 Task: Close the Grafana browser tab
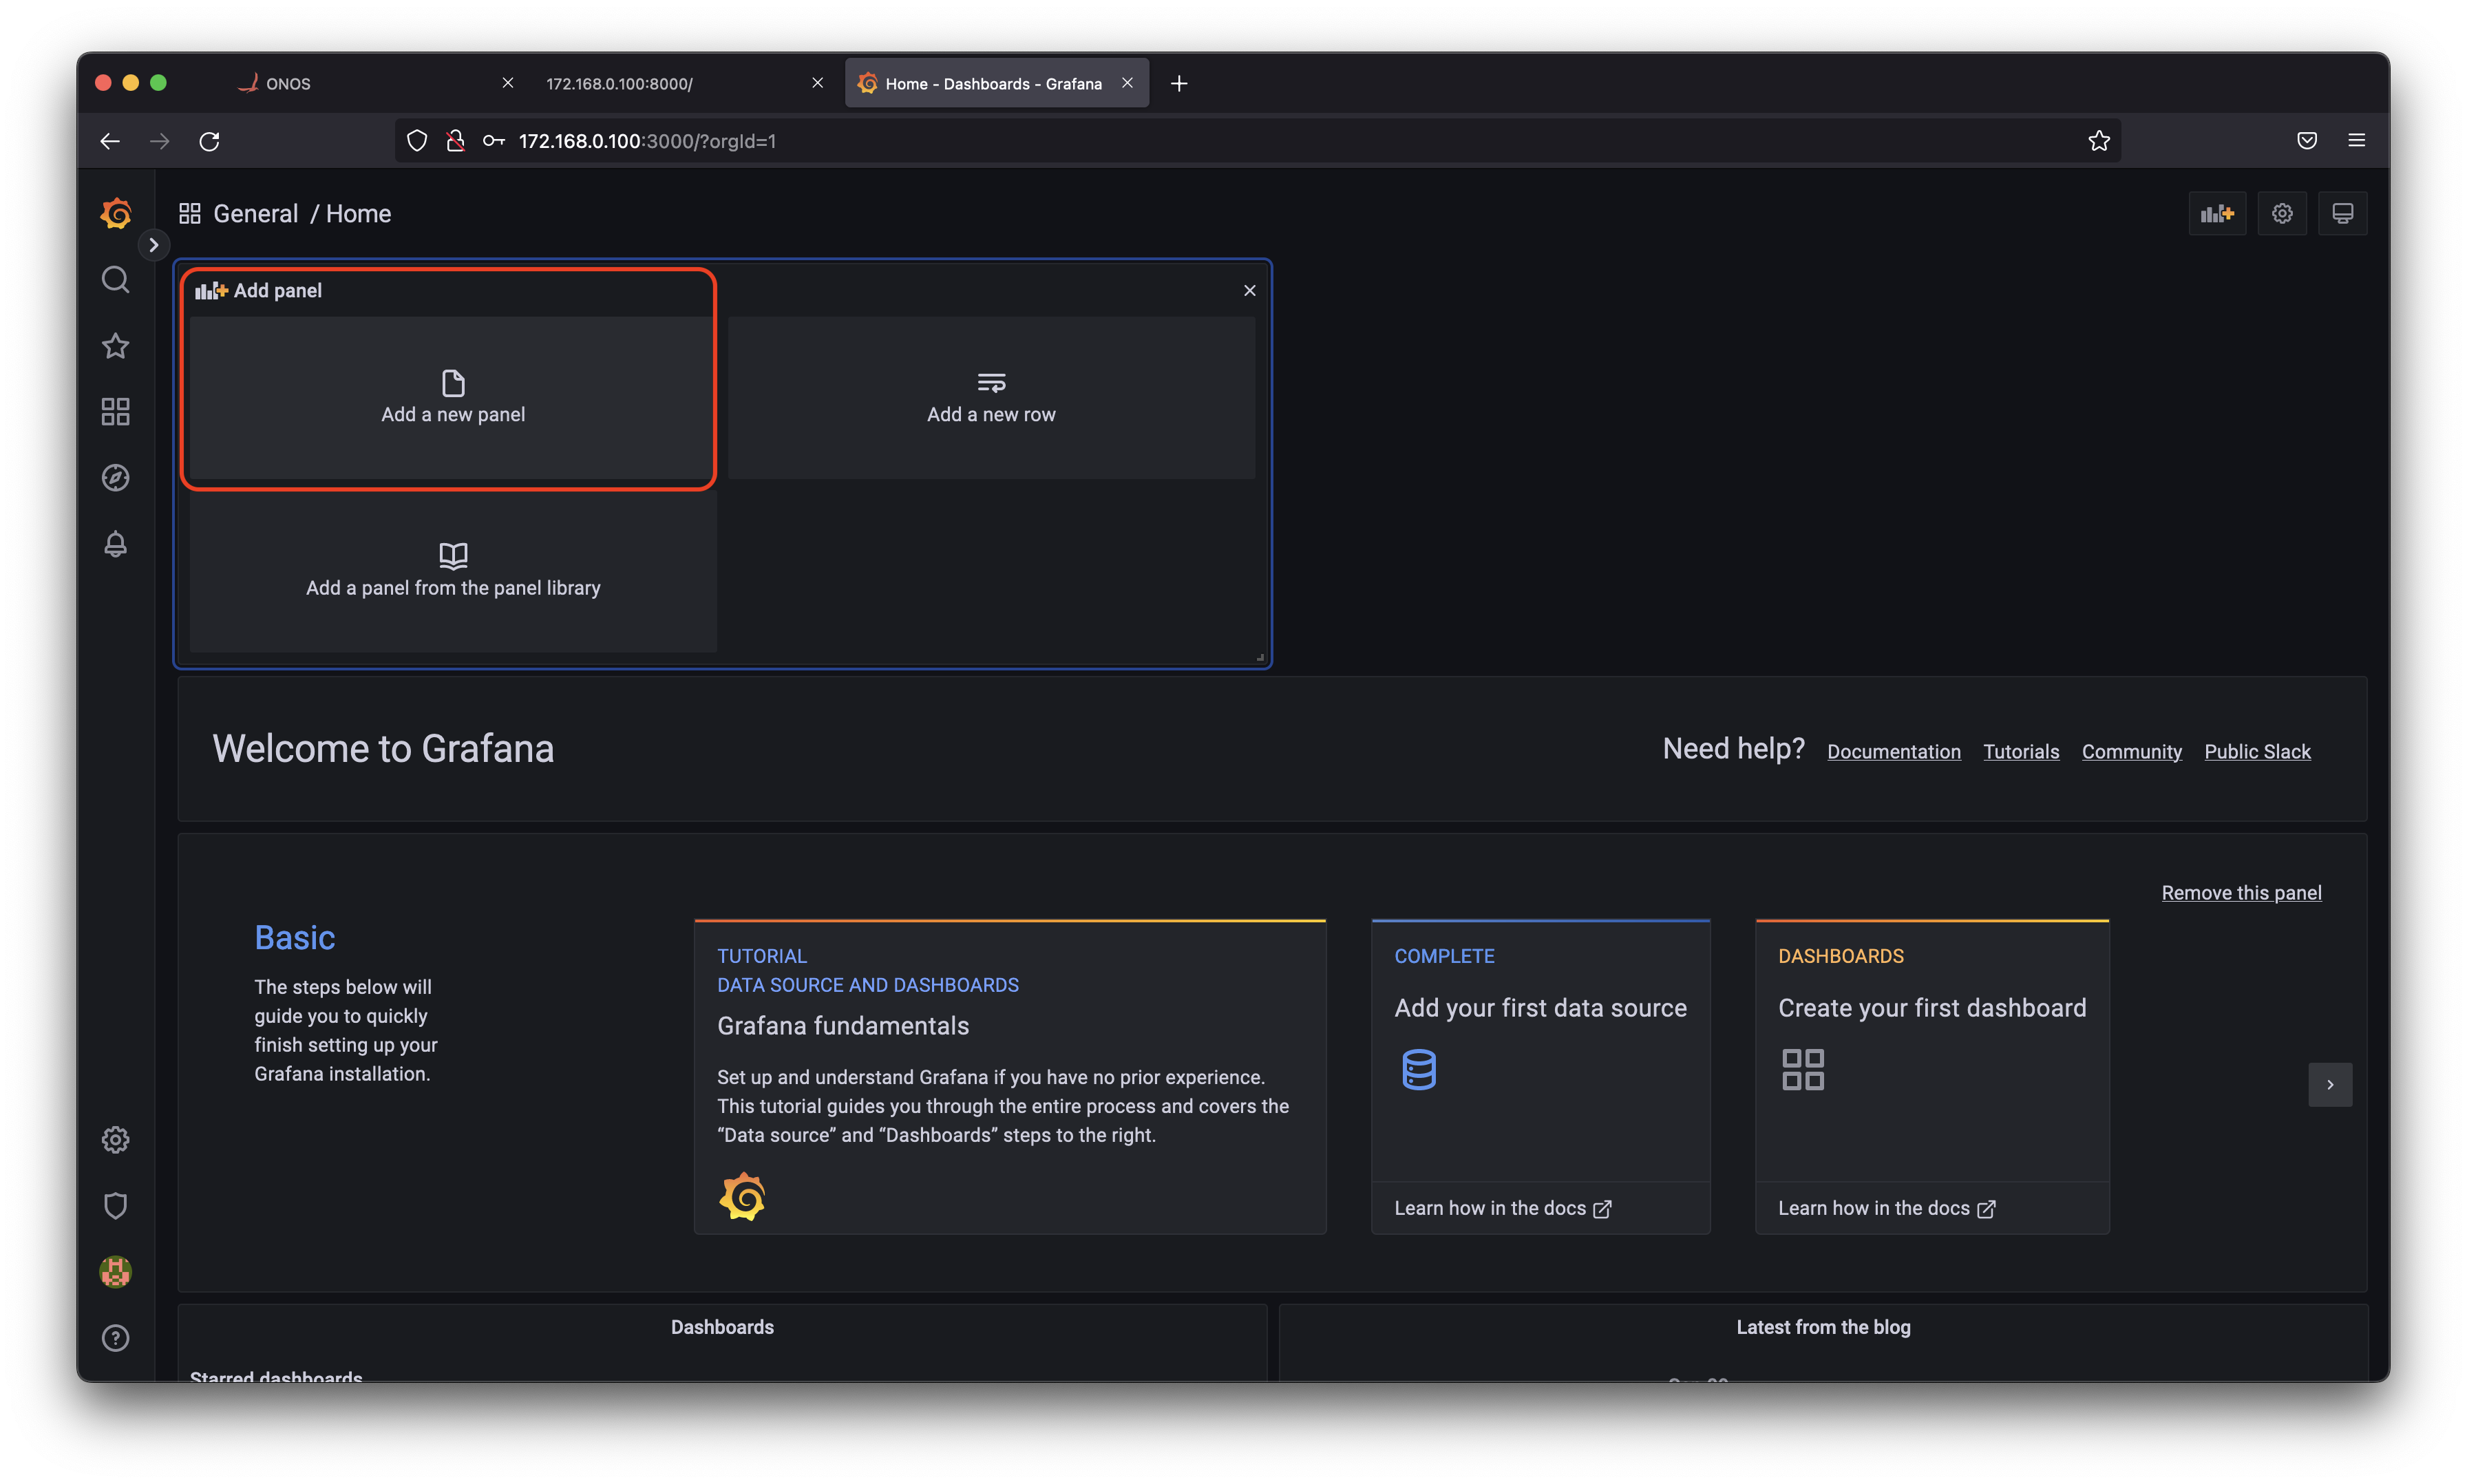[x=1127, y=83]
